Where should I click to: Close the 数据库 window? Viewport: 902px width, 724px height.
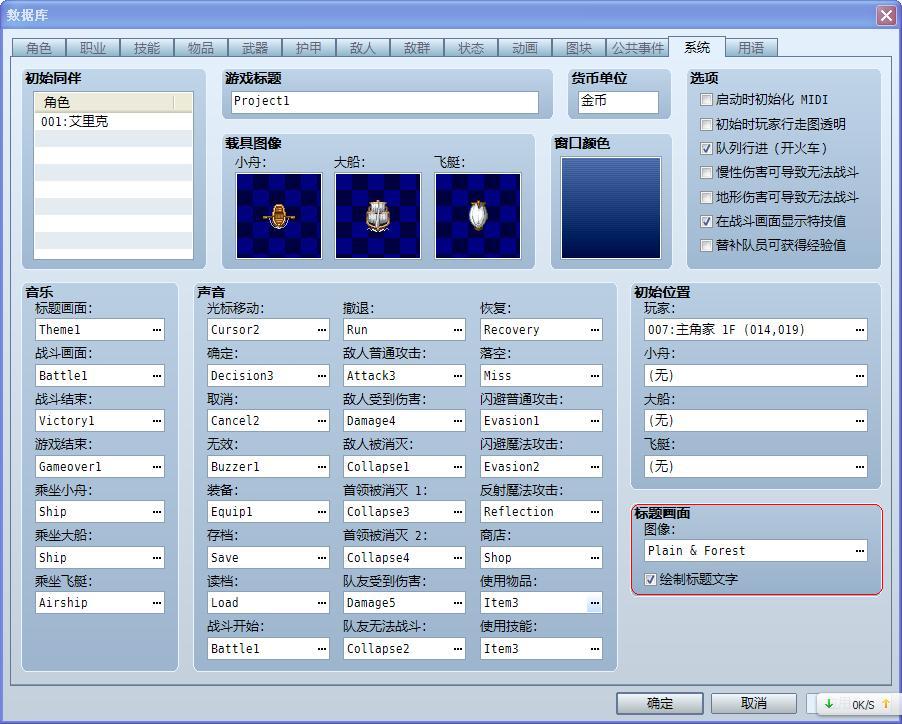click(886, 15)
